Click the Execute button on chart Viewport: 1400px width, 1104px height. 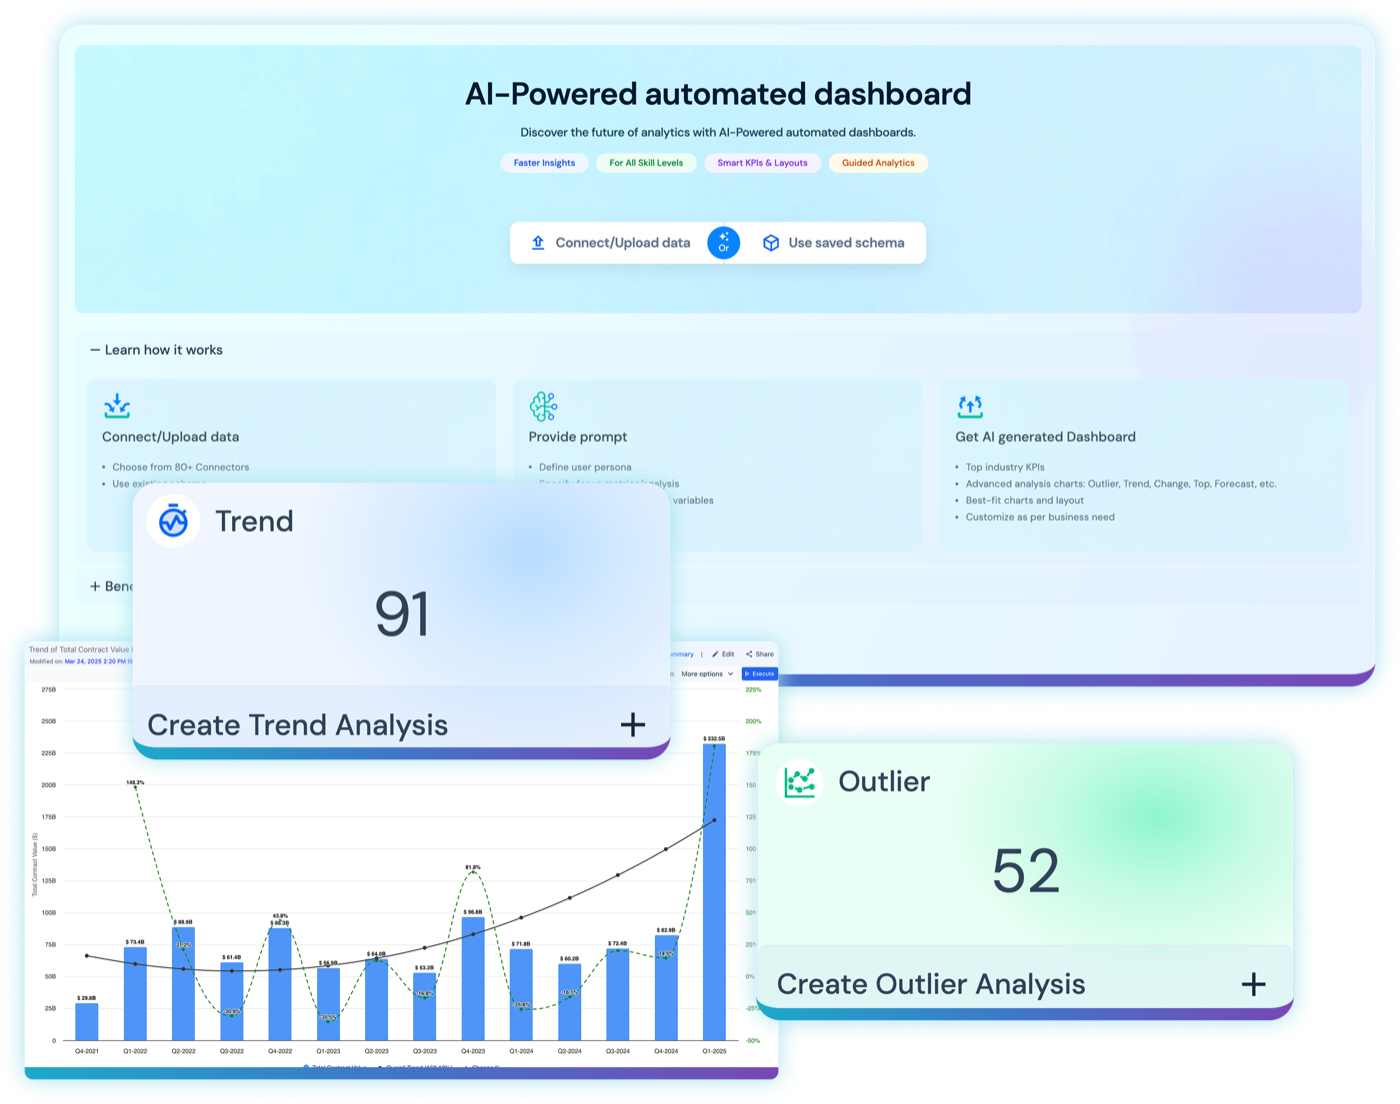point(760,674)
